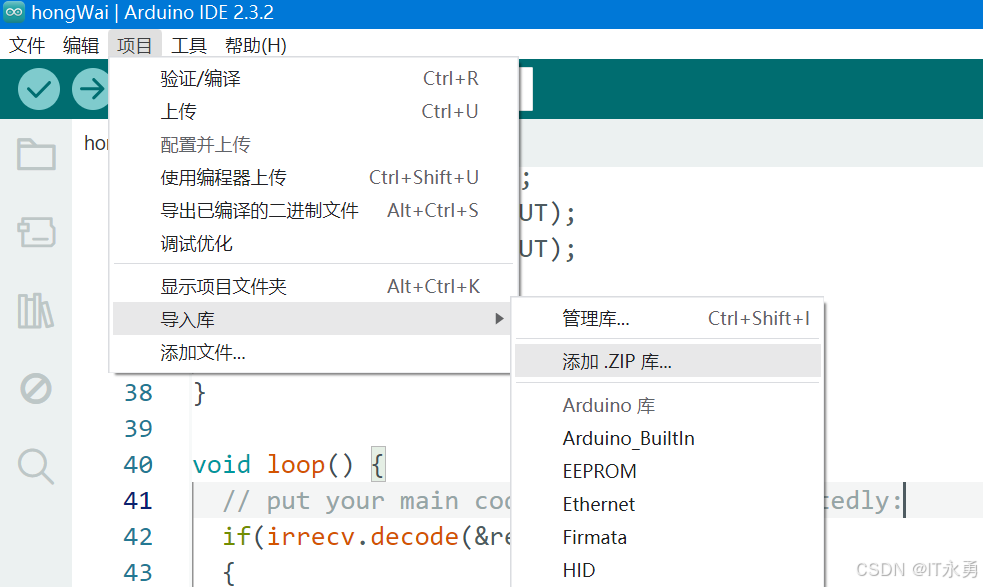Open the 编辑 menu
The width and height of the screenshot is (983, 587).
pos(81,45)
